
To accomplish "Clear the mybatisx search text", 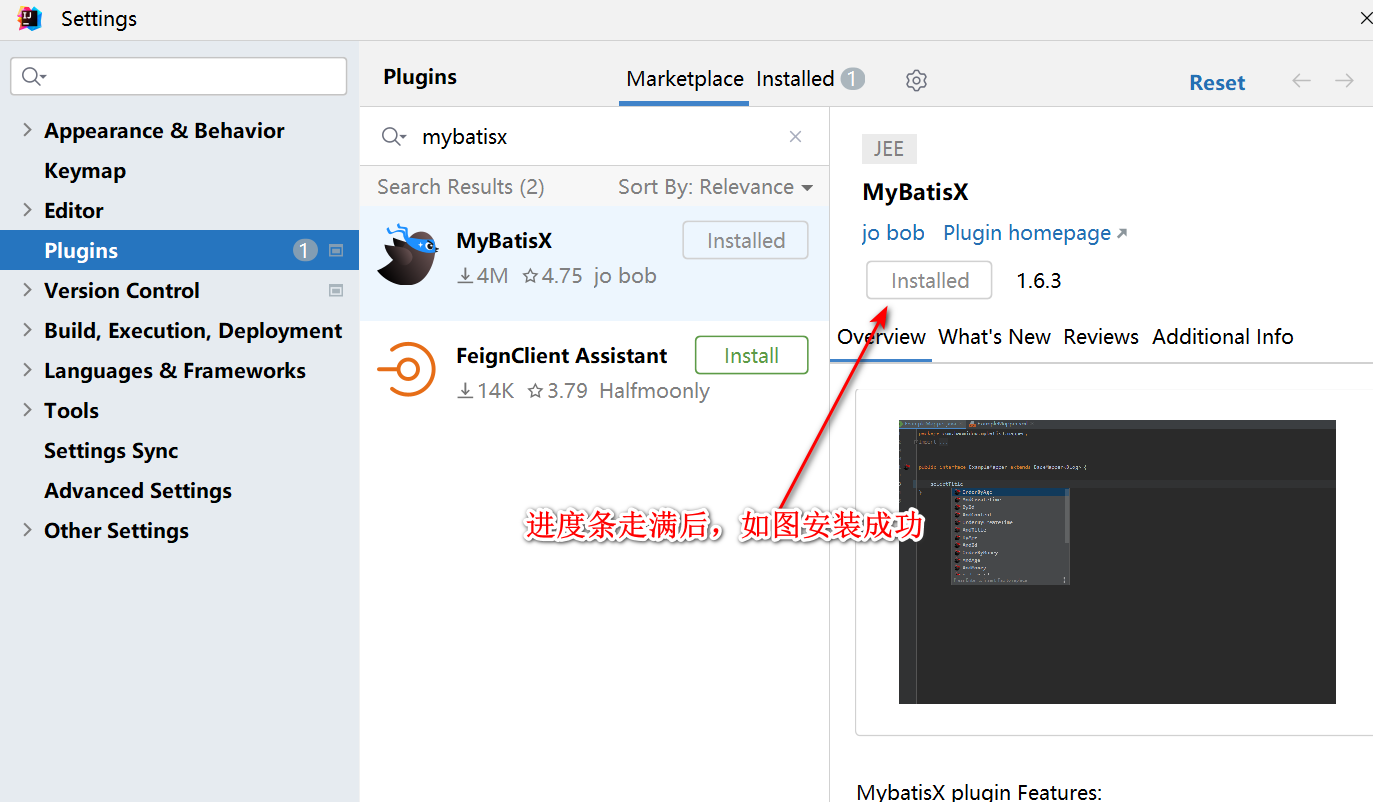I will click(x=796, y=137).
